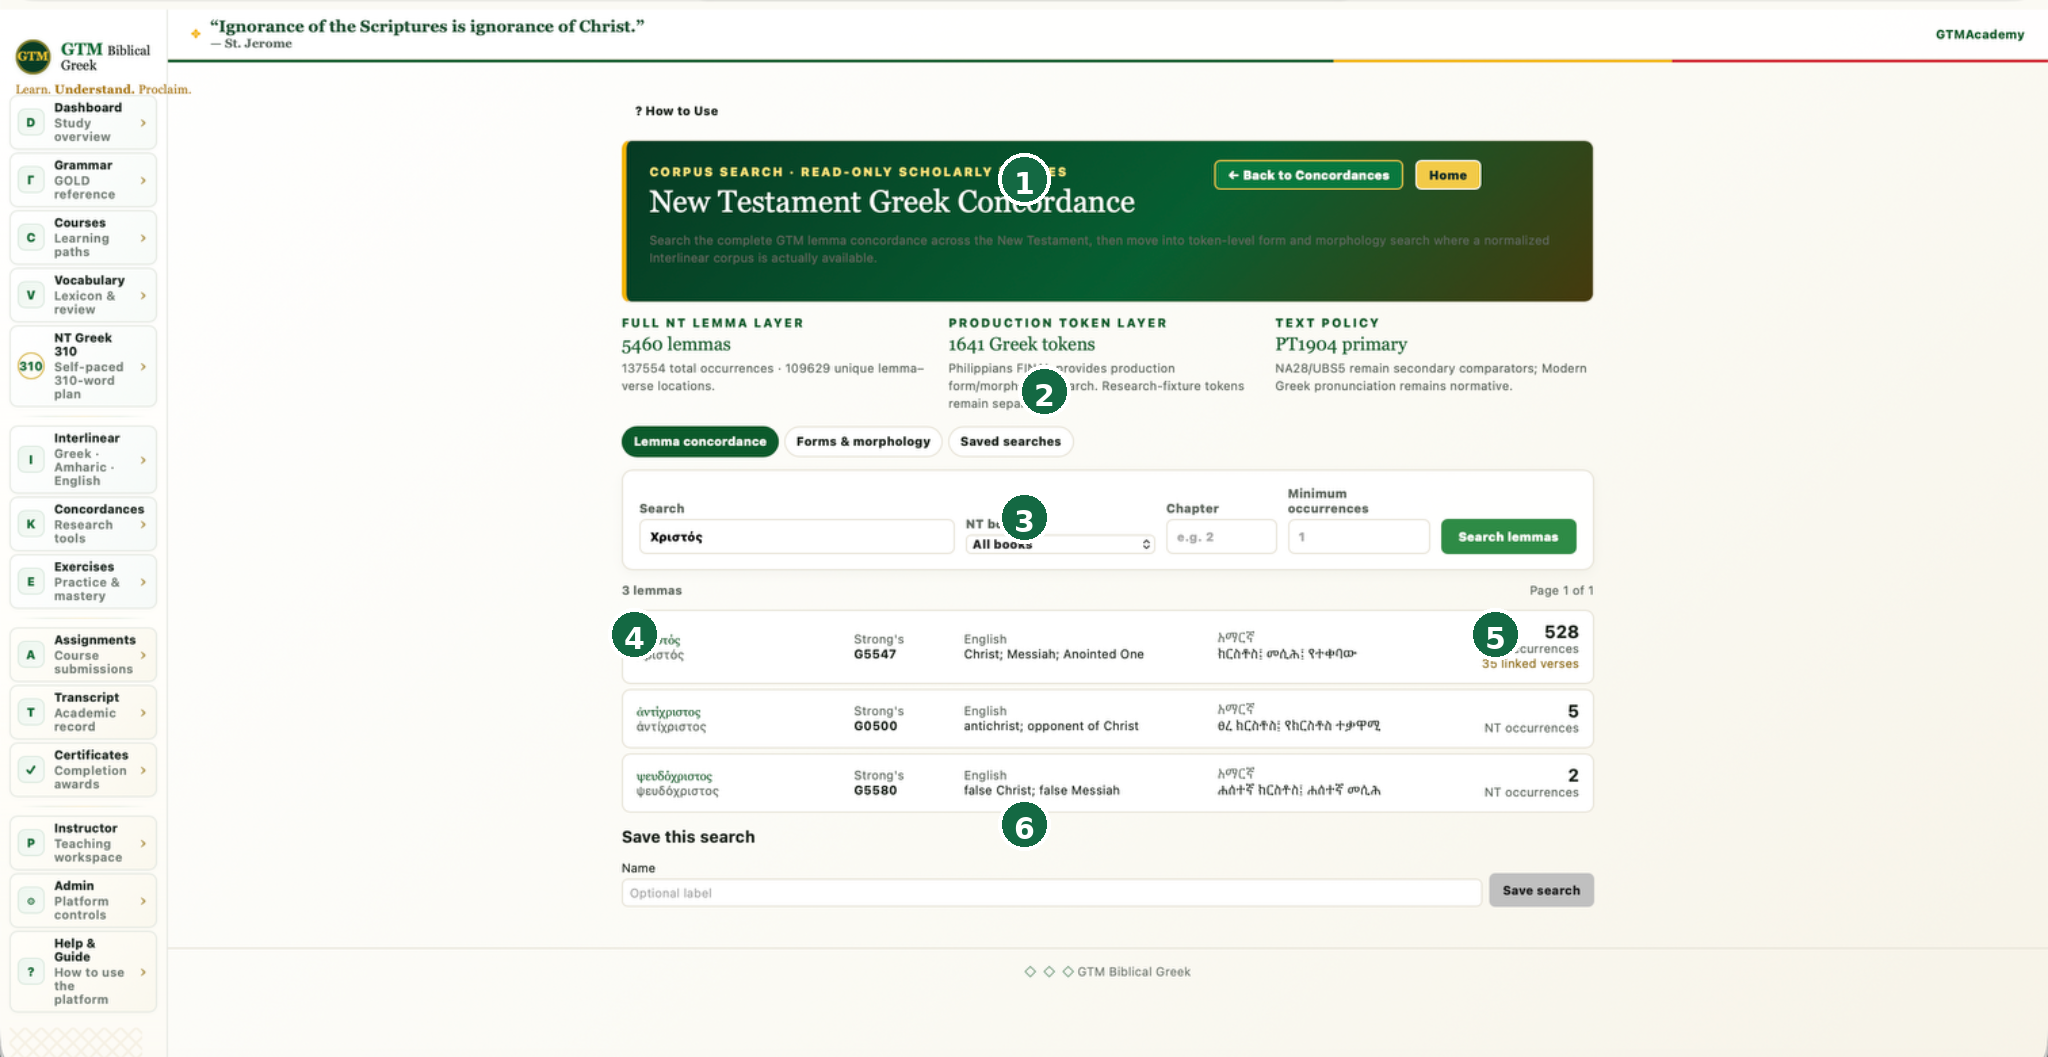Focus the Search field containing Χριστός
This screenshot has height=1057, width=2048.
(796, 537)
